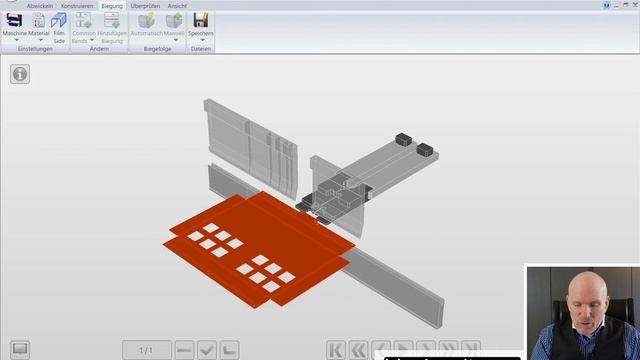Open the help icon at top right
The width and height of the screenshot is (640, 360).
pos(606,5)
